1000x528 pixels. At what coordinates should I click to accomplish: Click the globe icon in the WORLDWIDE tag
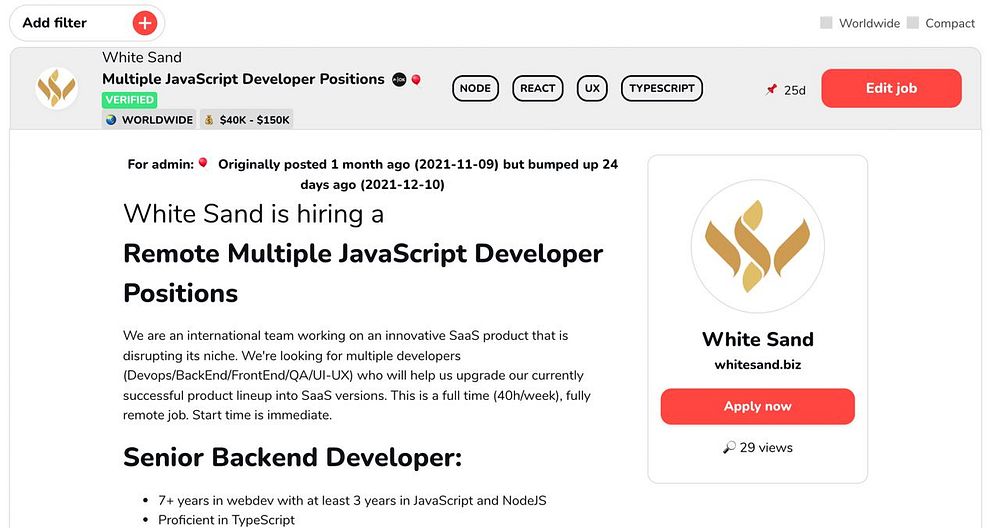tap(111, 119)
